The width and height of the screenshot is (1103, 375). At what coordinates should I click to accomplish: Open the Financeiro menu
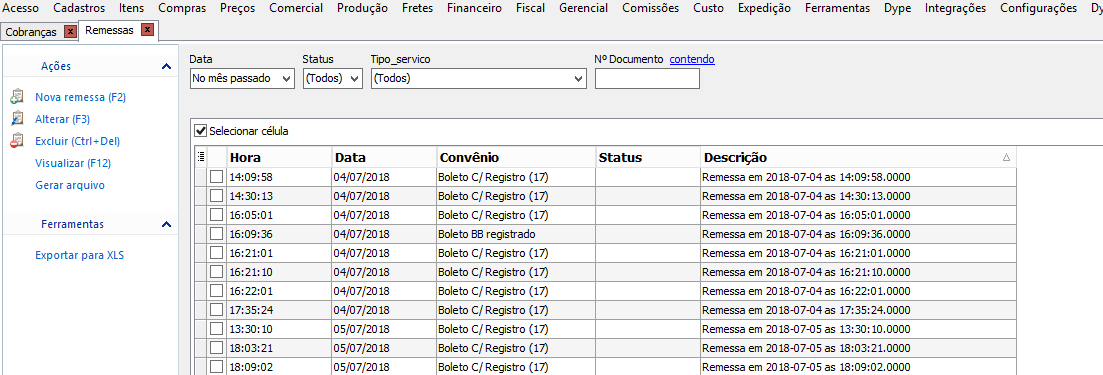(x=473, y=8)
